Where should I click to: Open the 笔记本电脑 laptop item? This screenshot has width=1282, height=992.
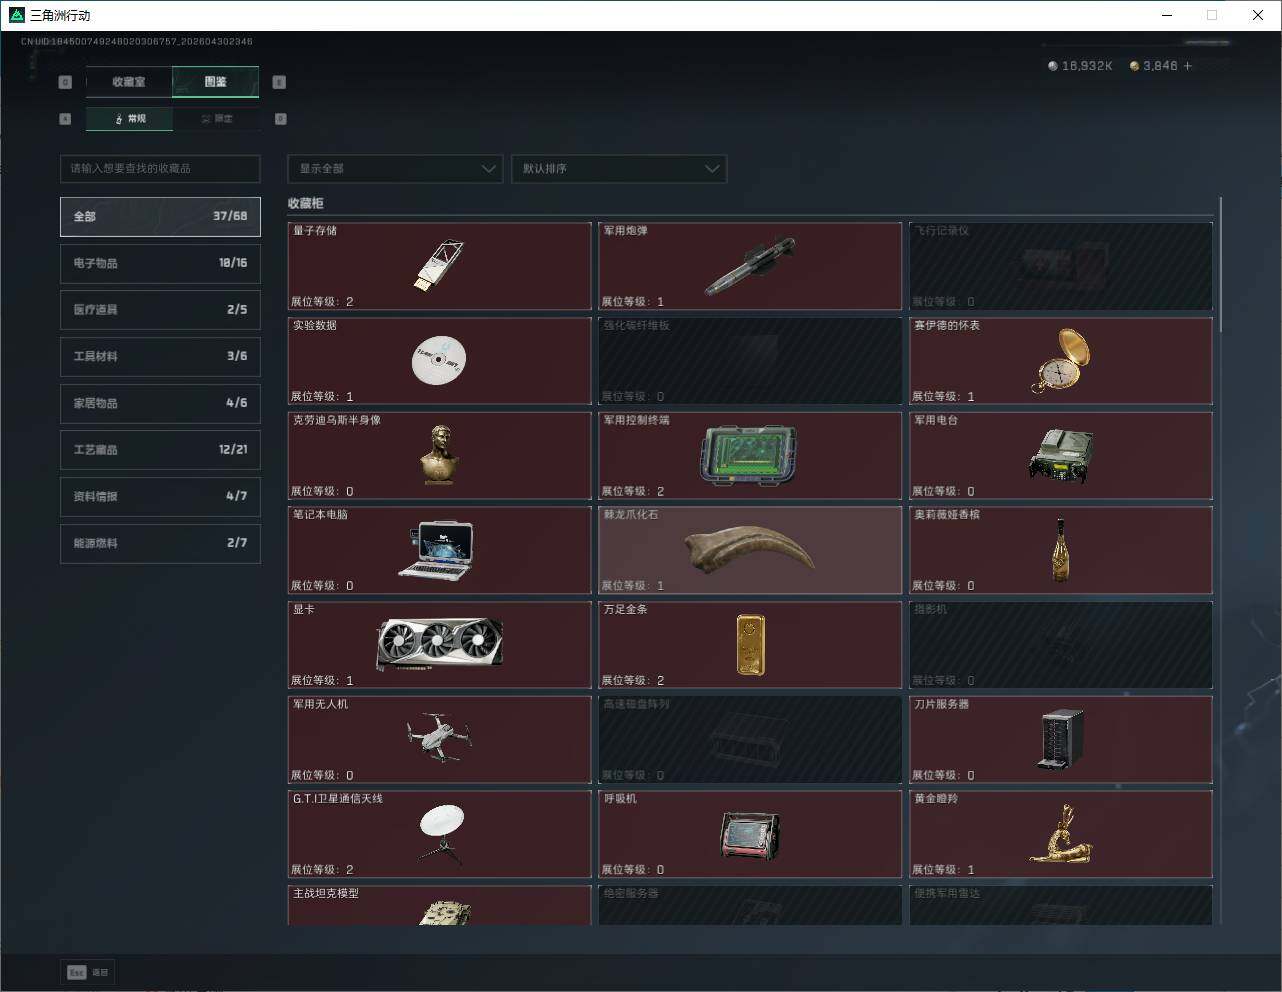(437, 550)
